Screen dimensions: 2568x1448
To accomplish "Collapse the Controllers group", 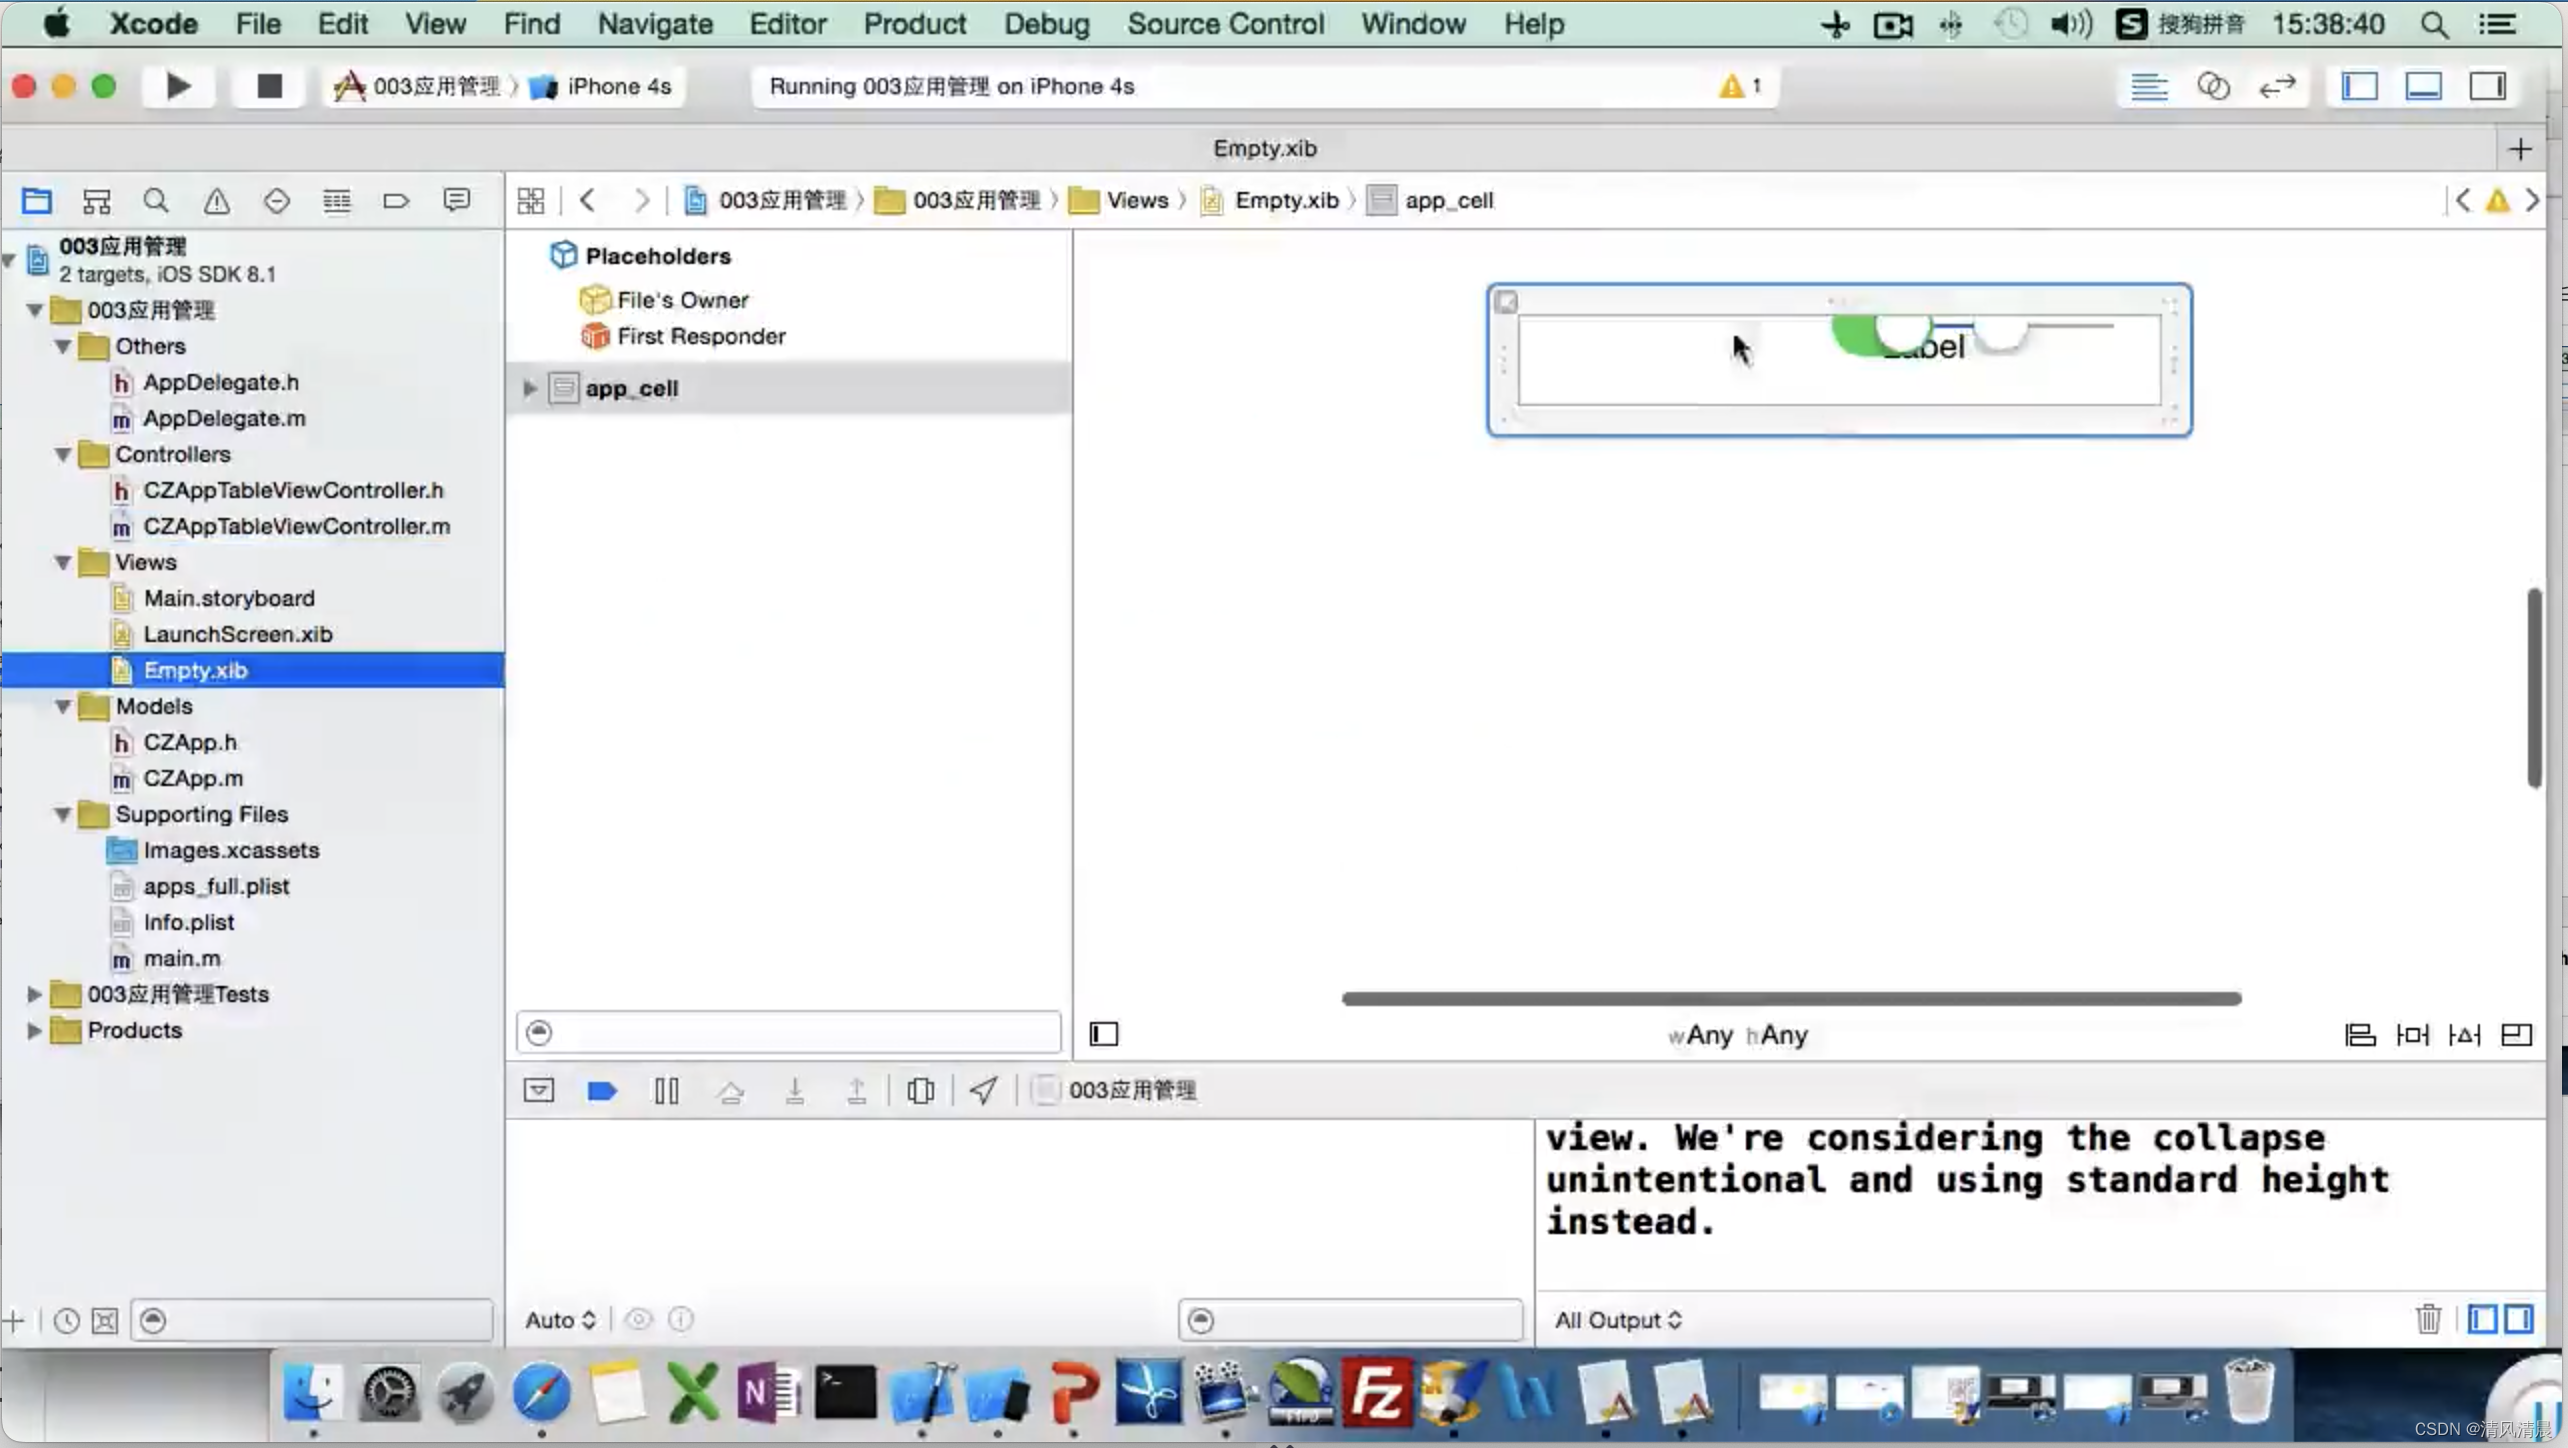I will (x=63, y=454).
